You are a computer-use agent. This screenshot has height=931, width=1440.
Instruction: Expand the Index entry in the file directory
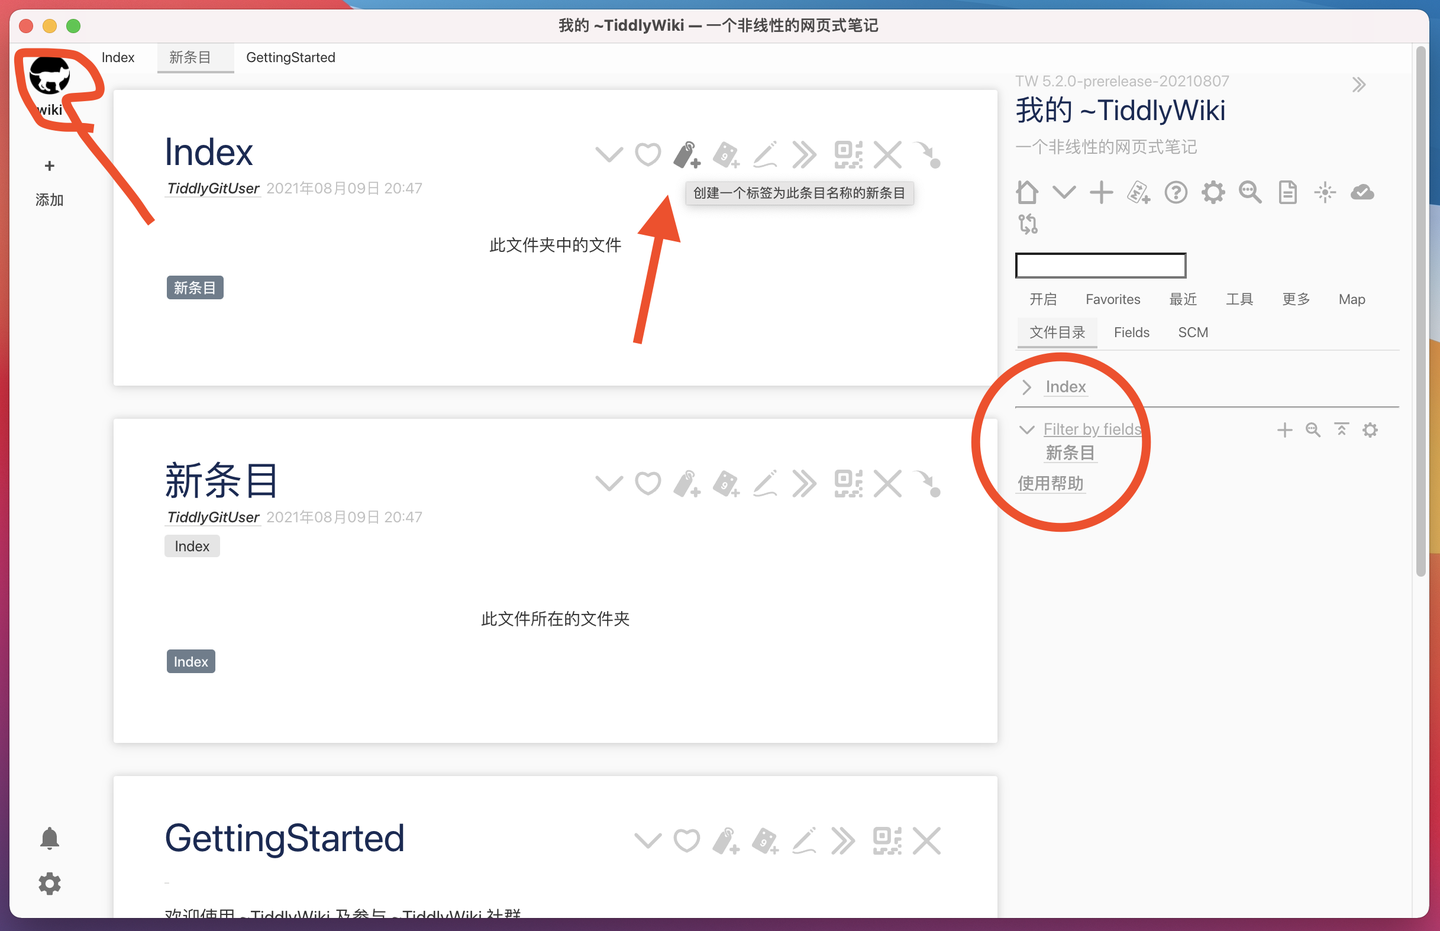tap(1026, 387)
